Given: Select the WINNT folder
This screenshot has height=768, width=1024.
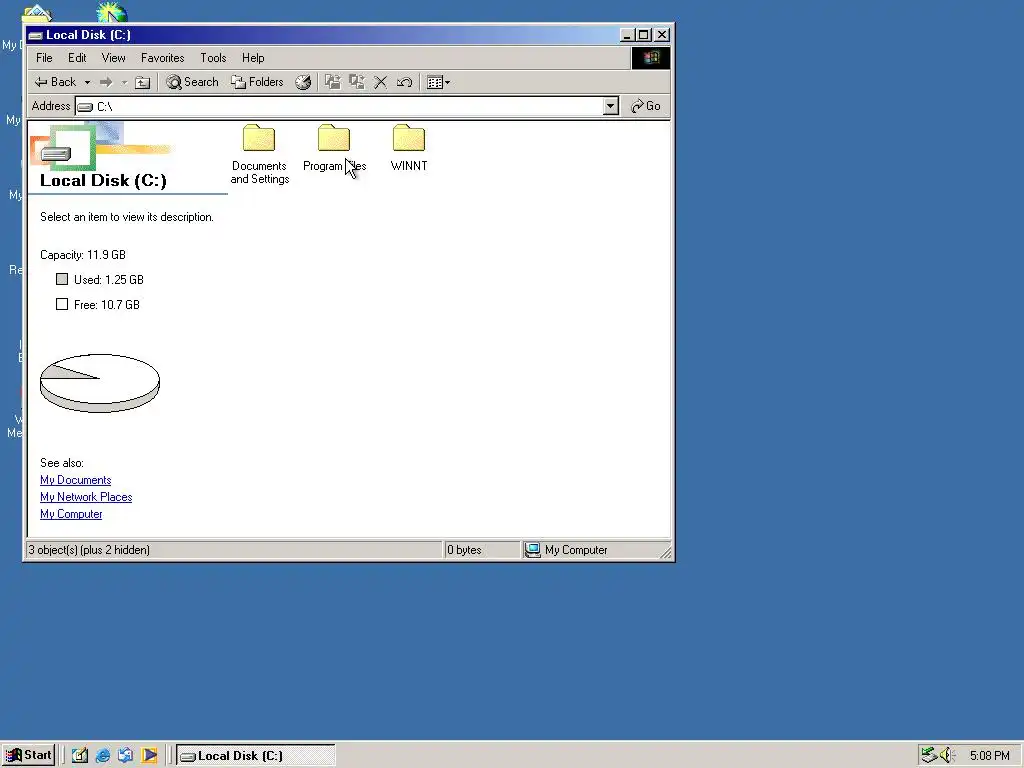Looking at the screenshot, I should click(409, 149).
